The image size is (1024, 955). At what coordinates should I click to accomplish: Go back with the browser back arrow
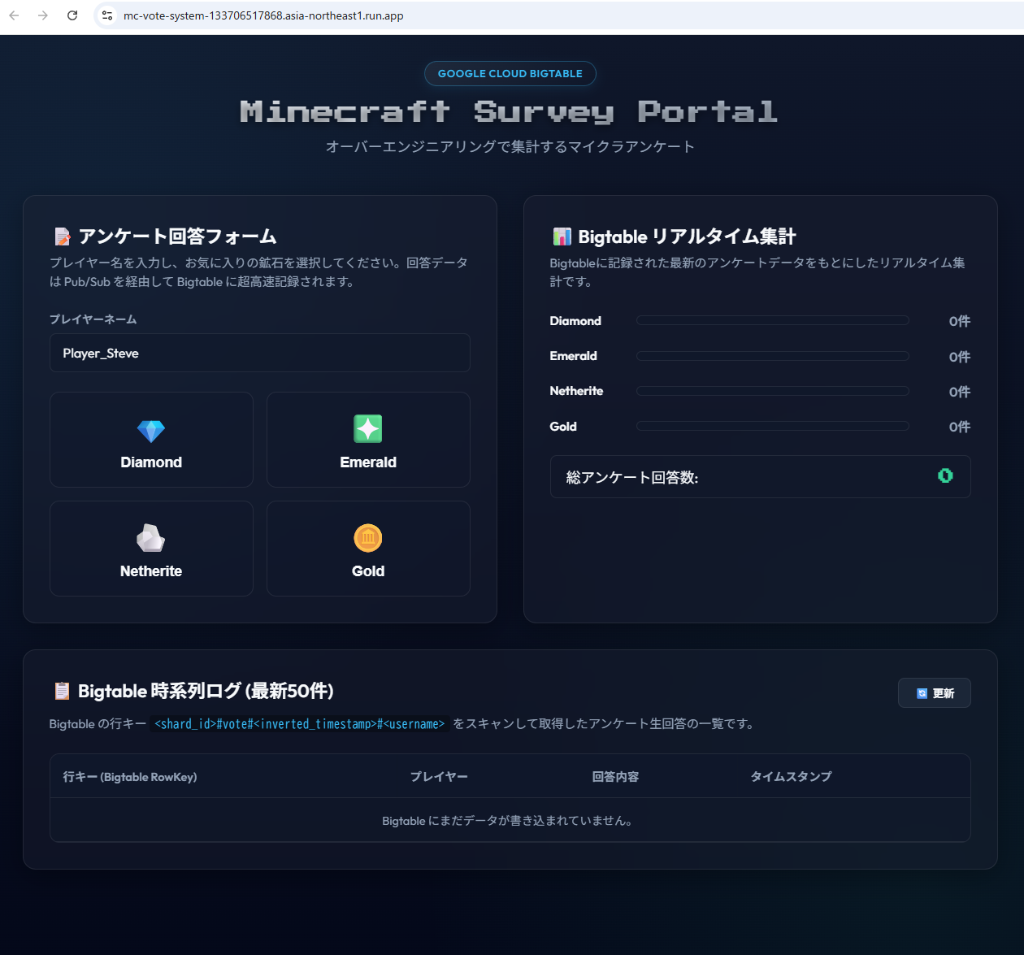14,15
